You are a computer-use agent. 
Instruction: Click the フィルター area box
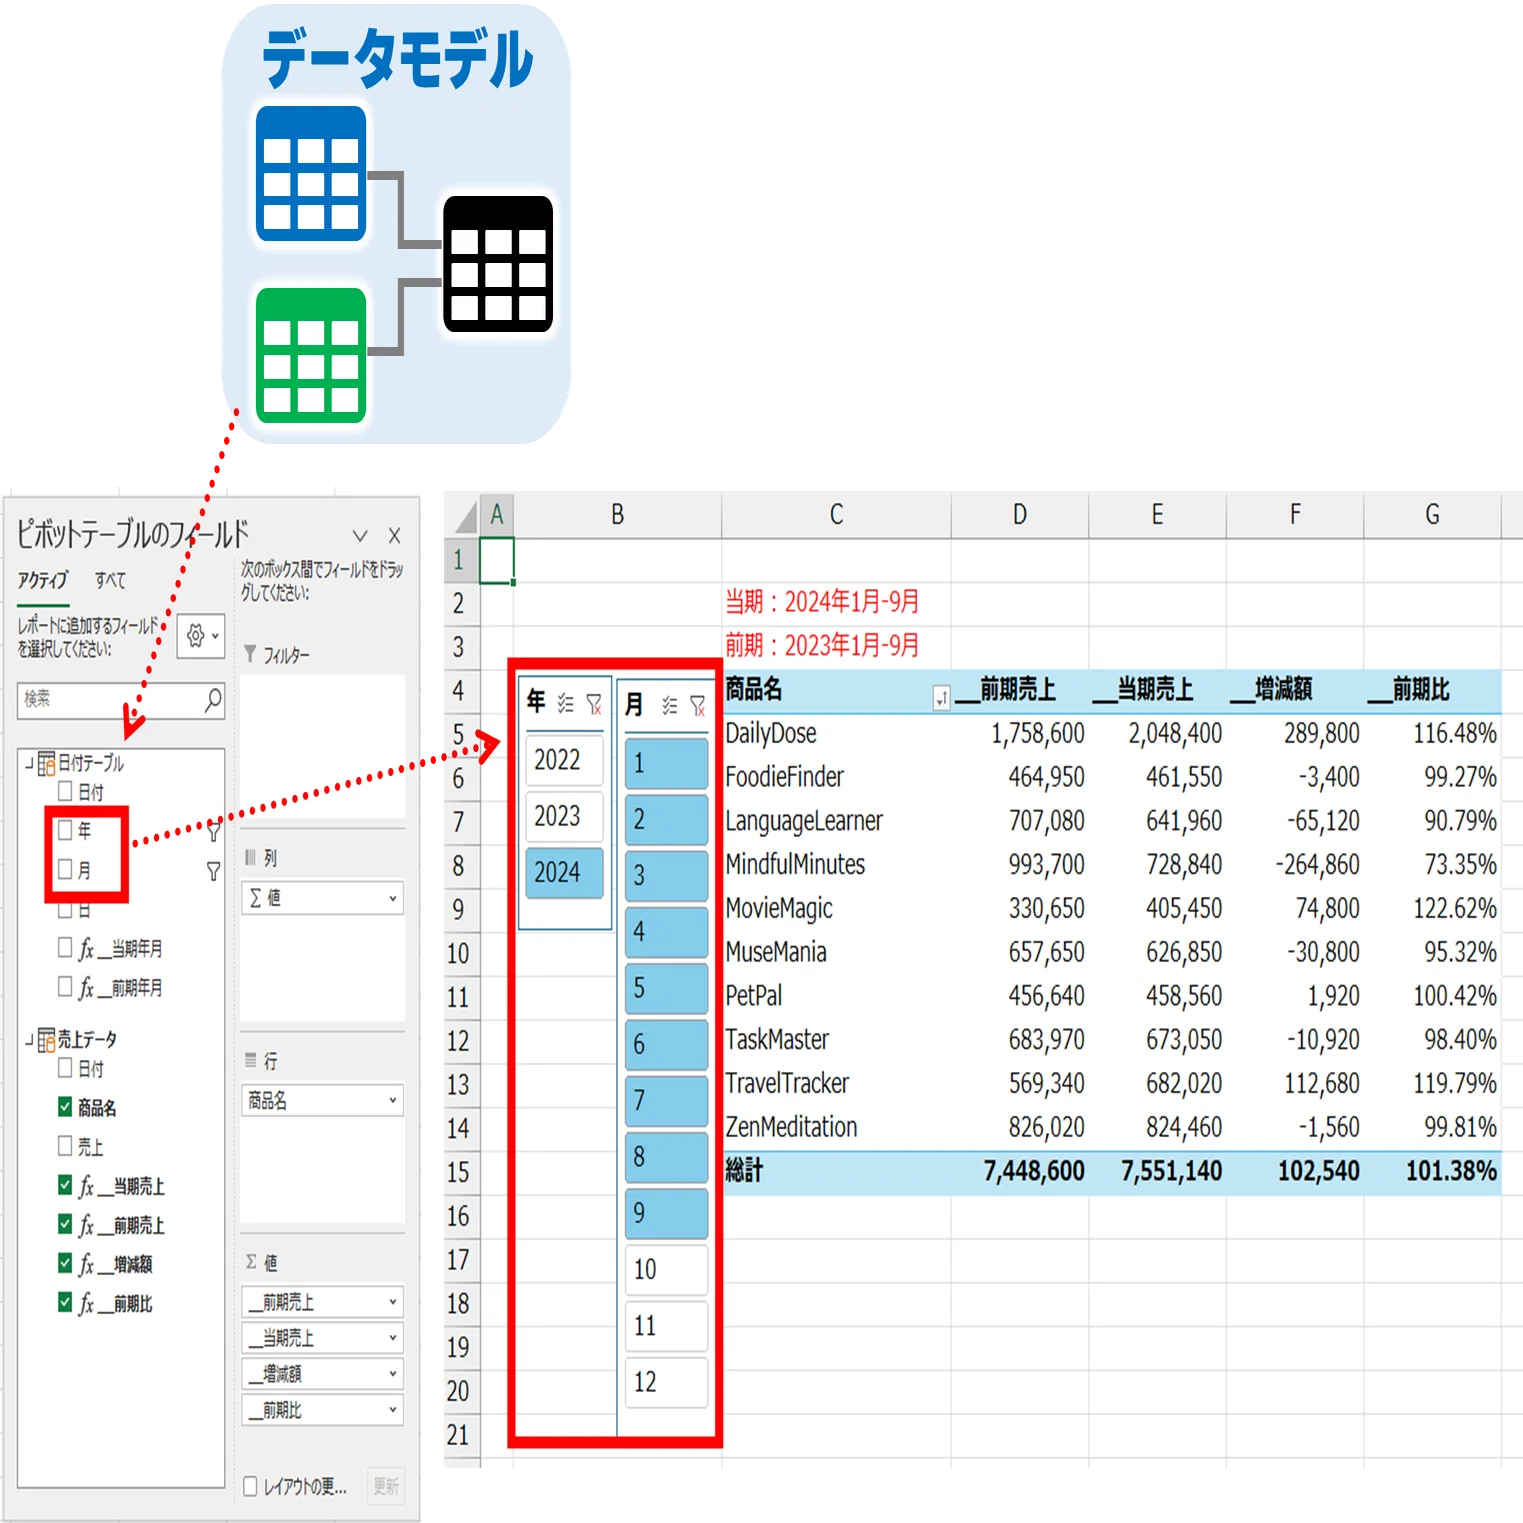click(323, 746)
